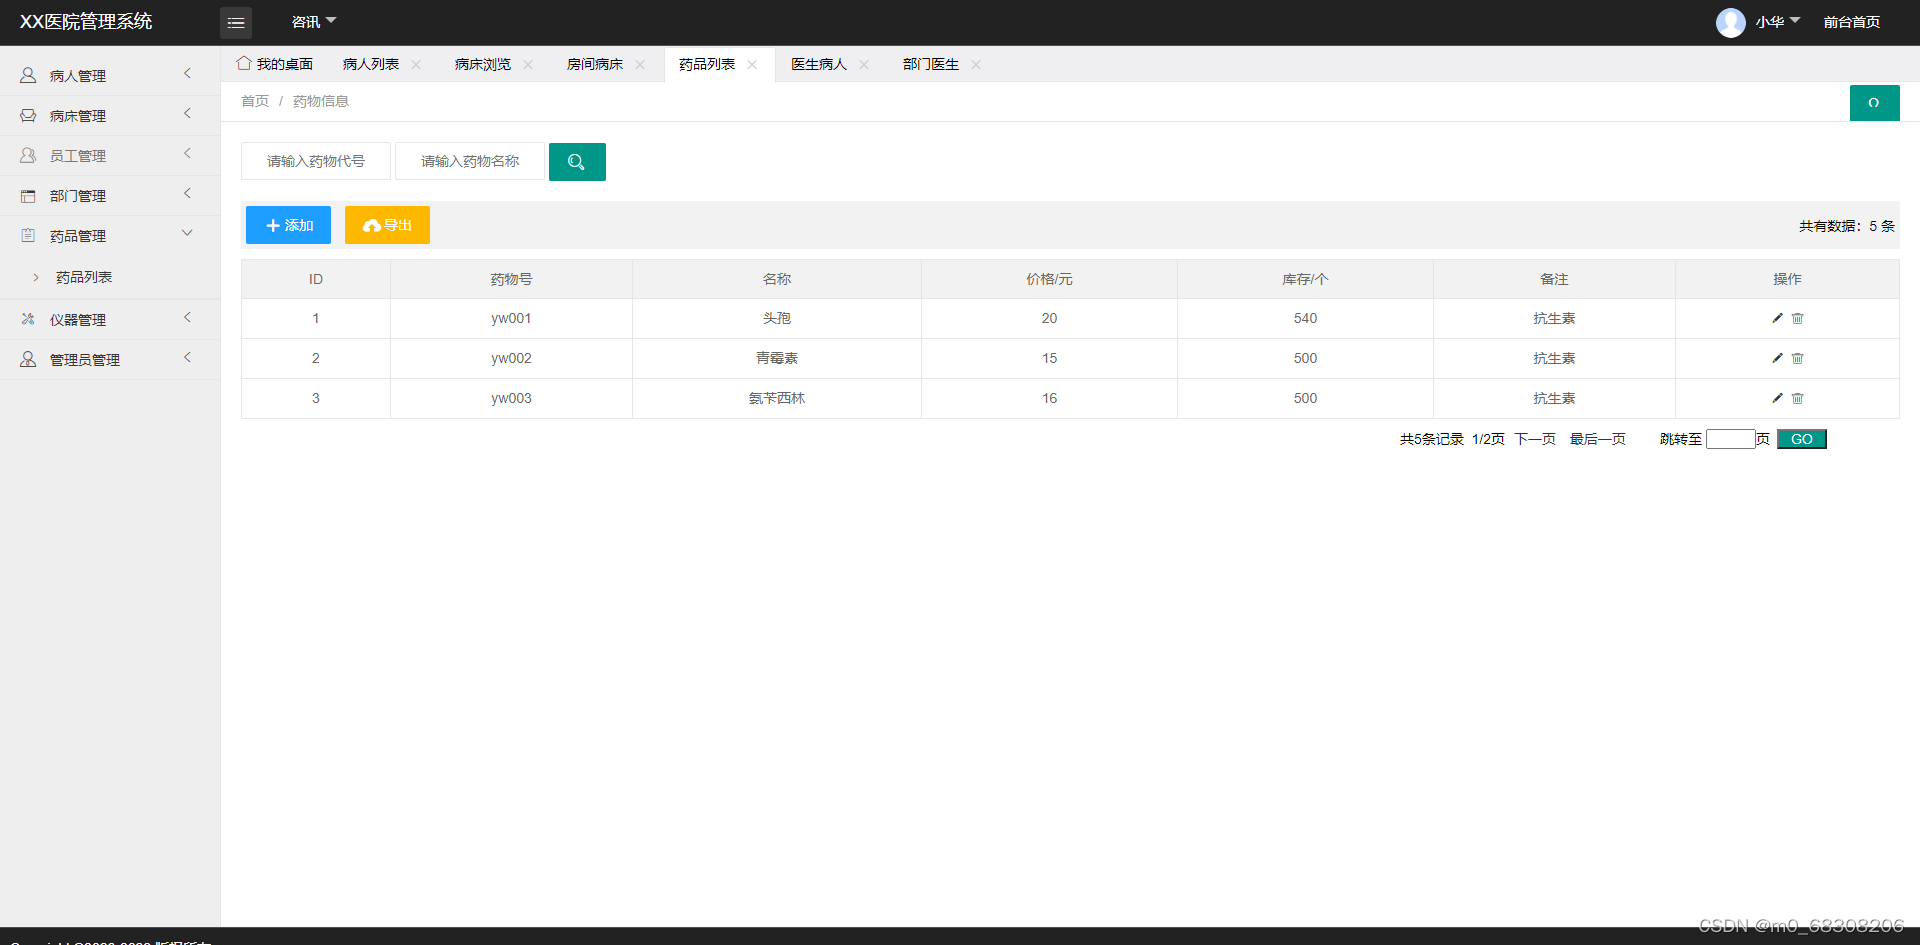
Task: Click the 药品管理 sidebar icon
Action: coord(28,235)
